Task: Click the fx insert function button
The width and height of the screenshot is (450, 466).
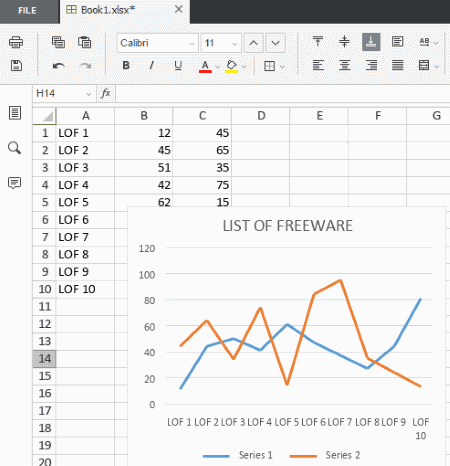Action: tap(106, 94)
